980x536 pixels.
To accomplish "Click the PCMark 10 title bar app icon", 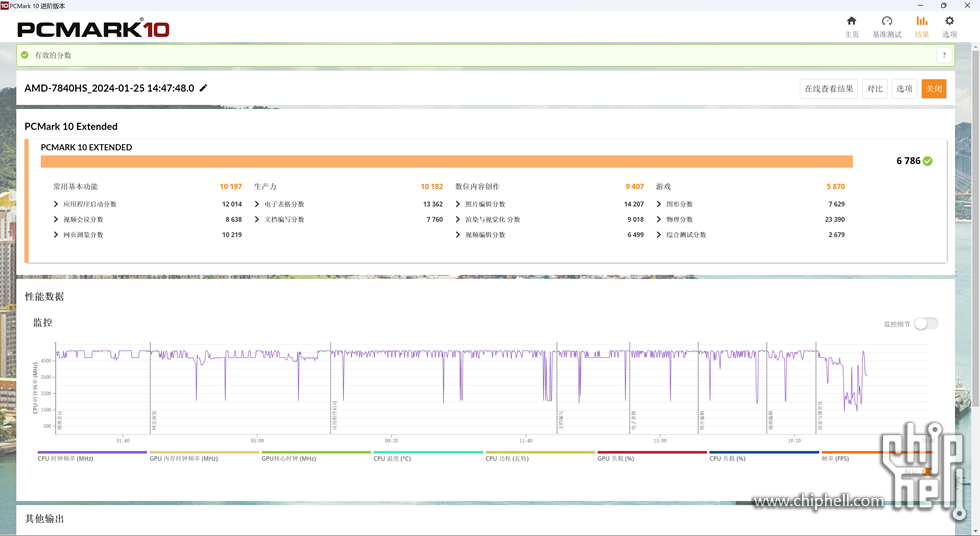I will tap(4, 5).
